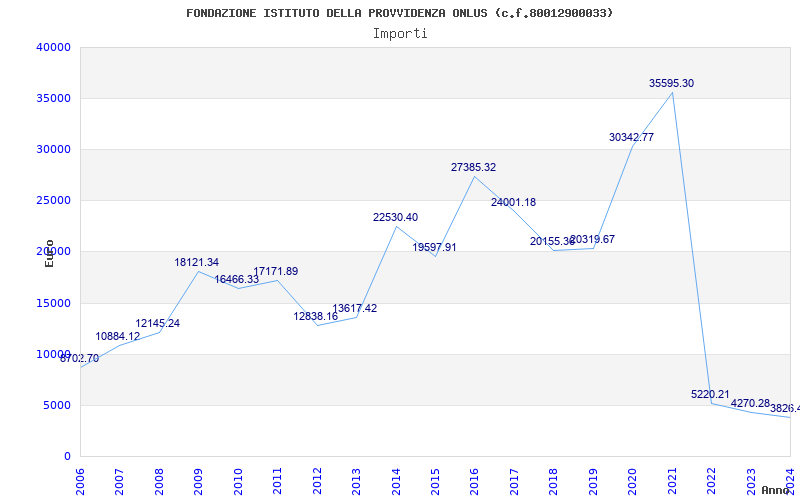Select the 2023 year axis label

click(751, 482)
